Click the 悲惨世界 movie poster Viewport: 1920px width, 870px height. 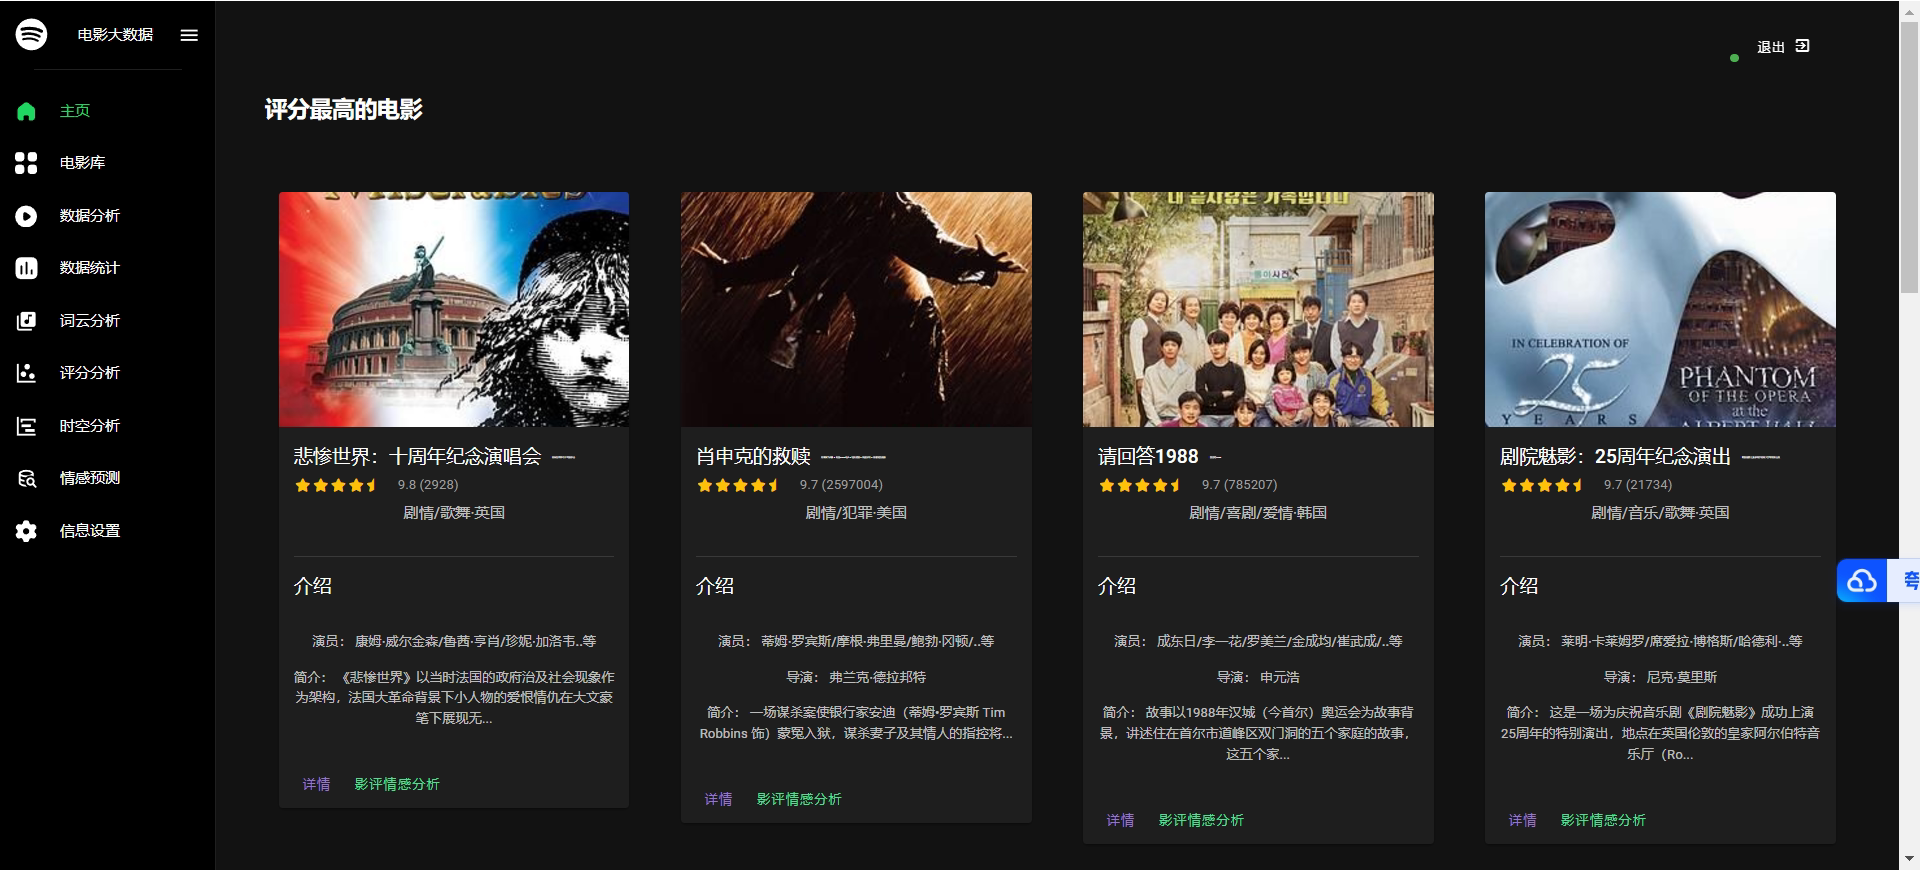click(454, 310)
